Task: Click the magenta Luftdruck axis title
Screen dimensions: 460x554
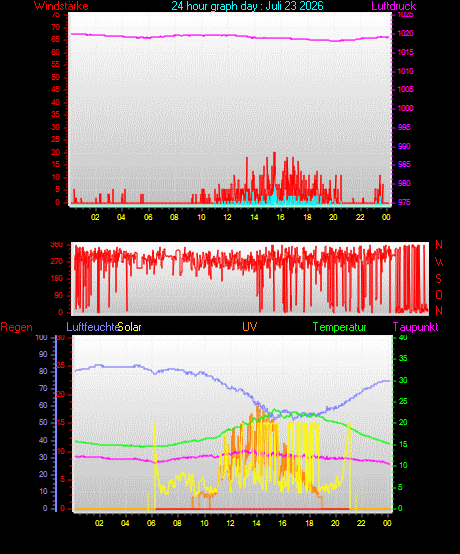Action: (394, 6)
